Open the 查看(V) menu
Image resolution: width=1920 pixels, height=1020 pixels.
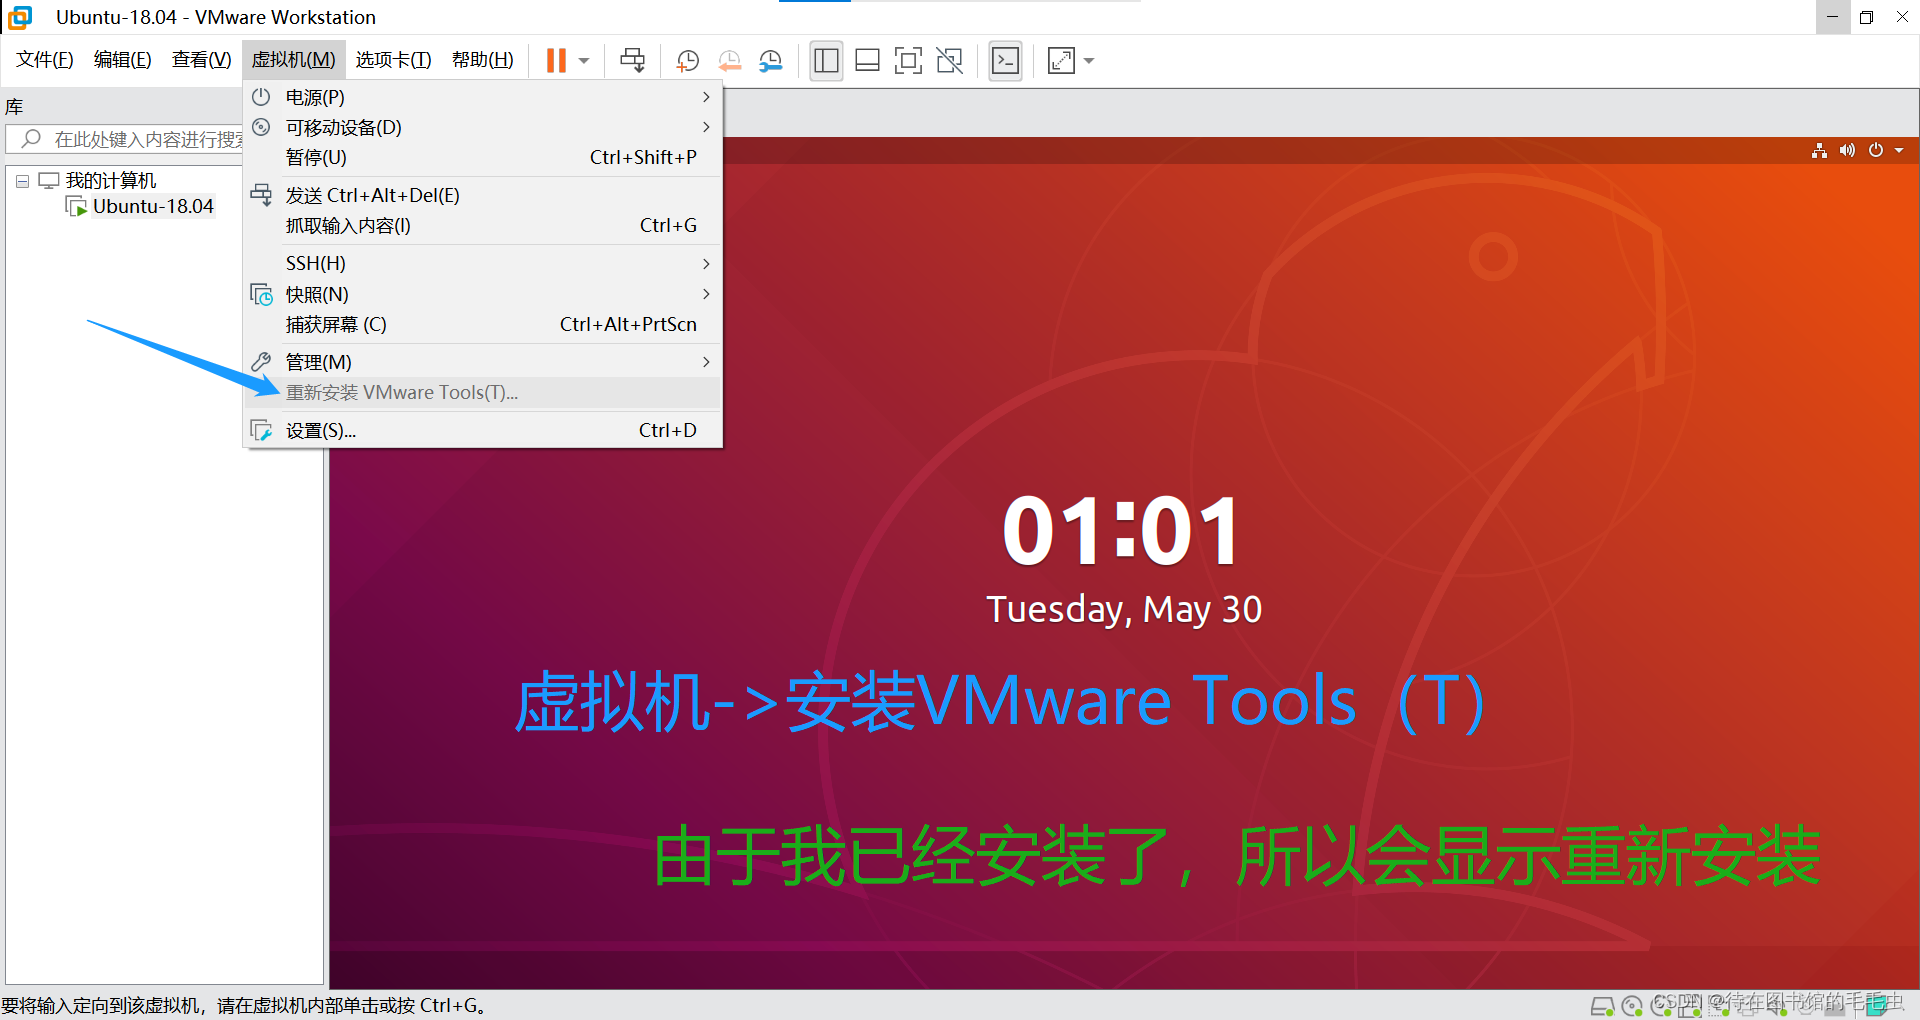pos(201,60)
